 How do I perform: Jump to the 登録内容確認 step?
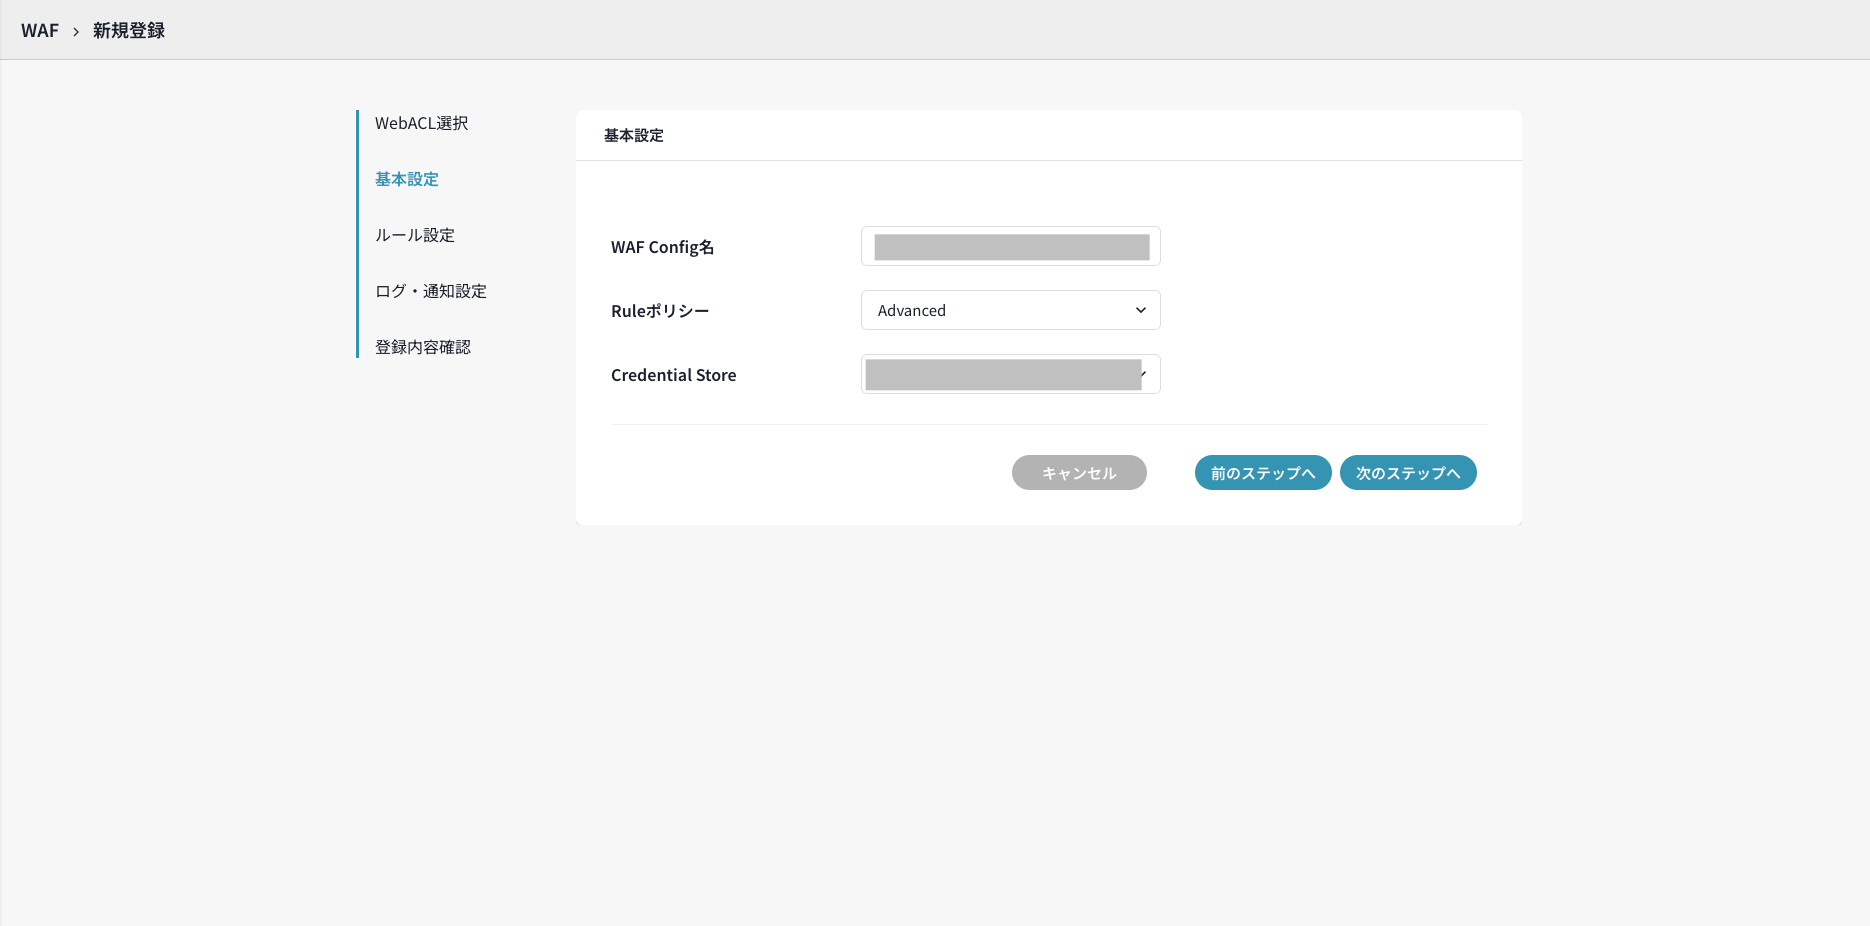pyautogui.click(x=423, y=347)
